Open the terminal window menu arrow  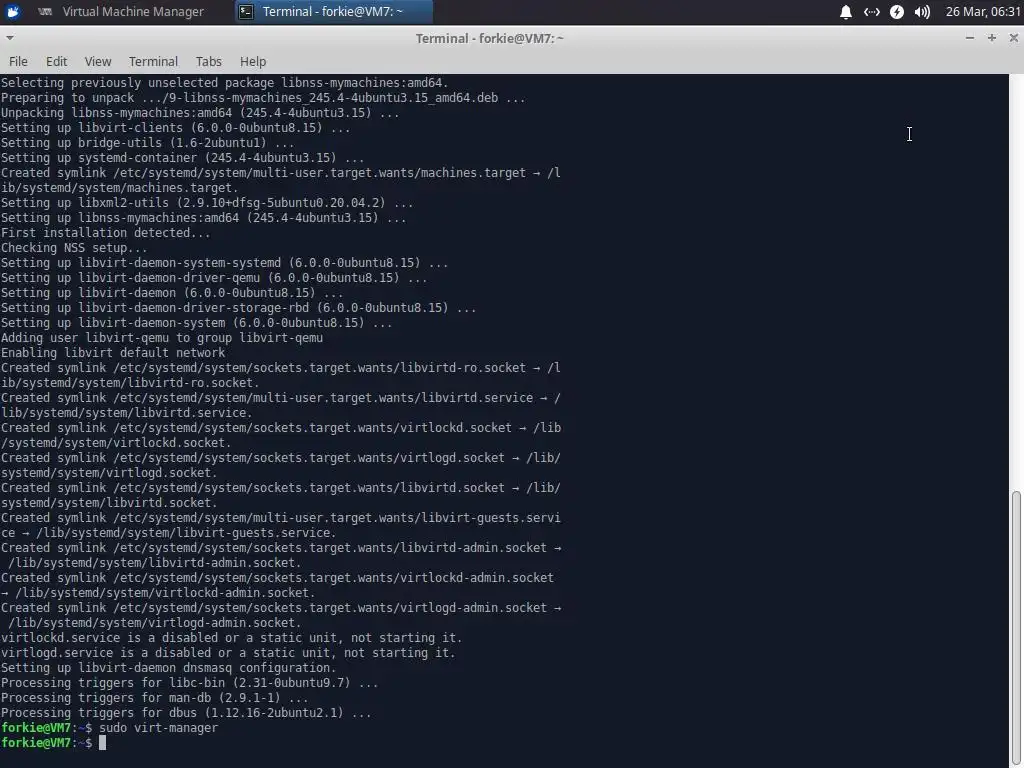tap(9, 38)
